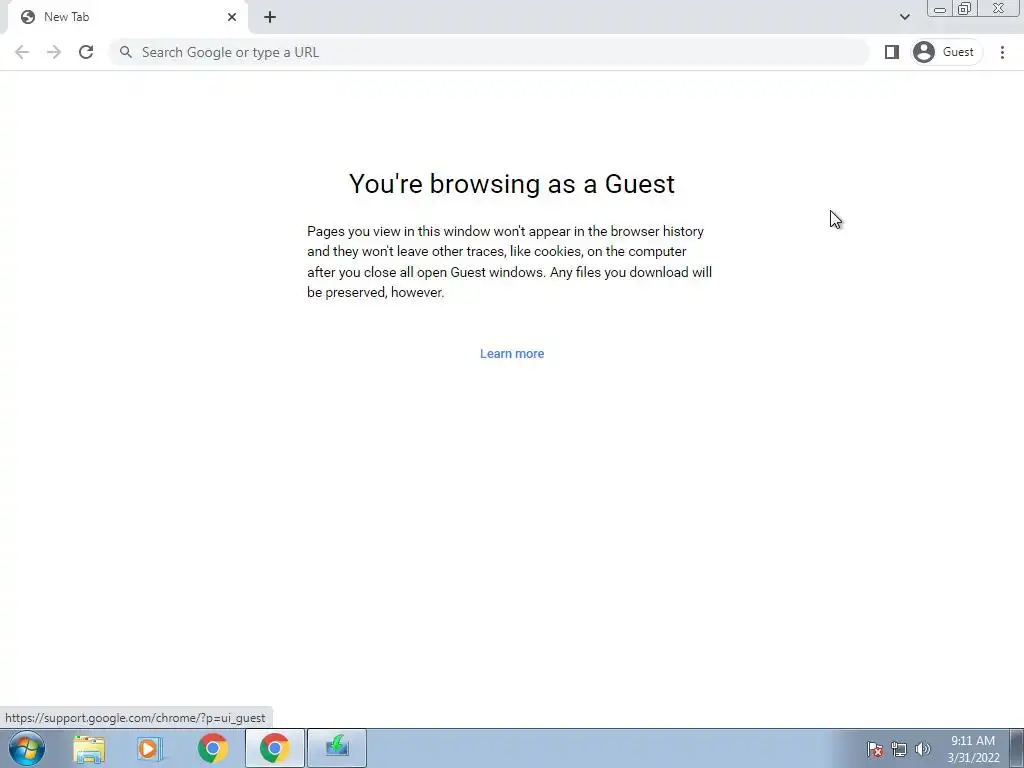Select the New Tab tab
The height and width of the screenshot is (768, 1024).
pyautogui.click(x=128, y=17)
